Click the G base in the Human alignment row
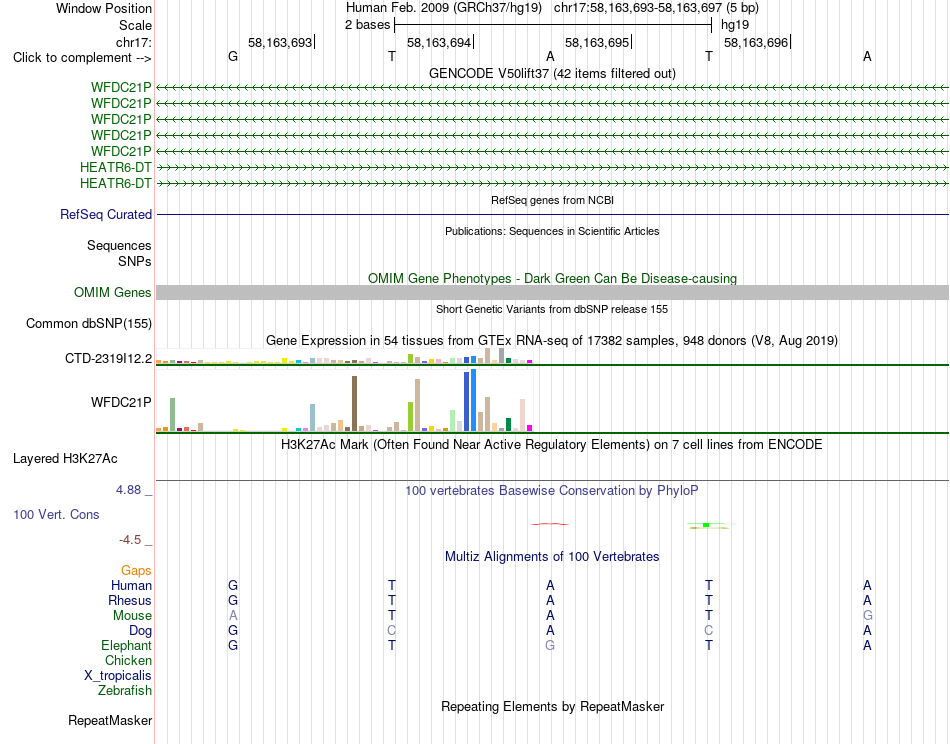Screen dimensions: 950x744 tap(233, 585)
